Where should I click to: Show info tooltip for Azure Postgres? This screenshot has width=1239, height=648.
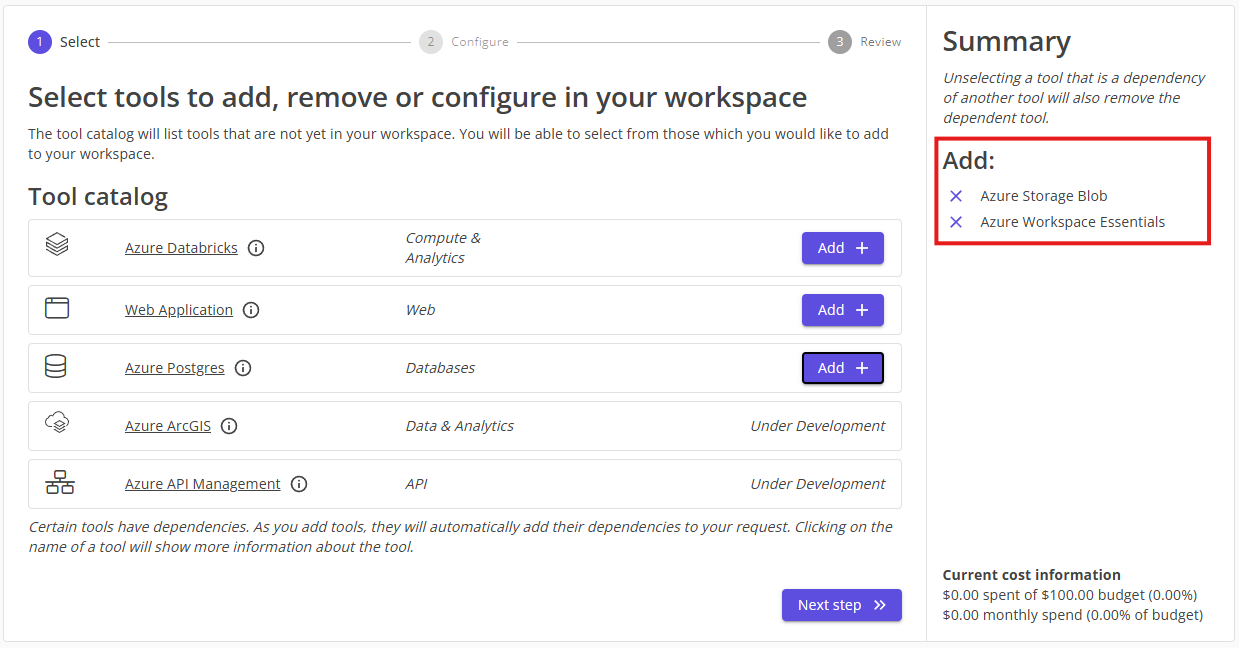point(243,368)
